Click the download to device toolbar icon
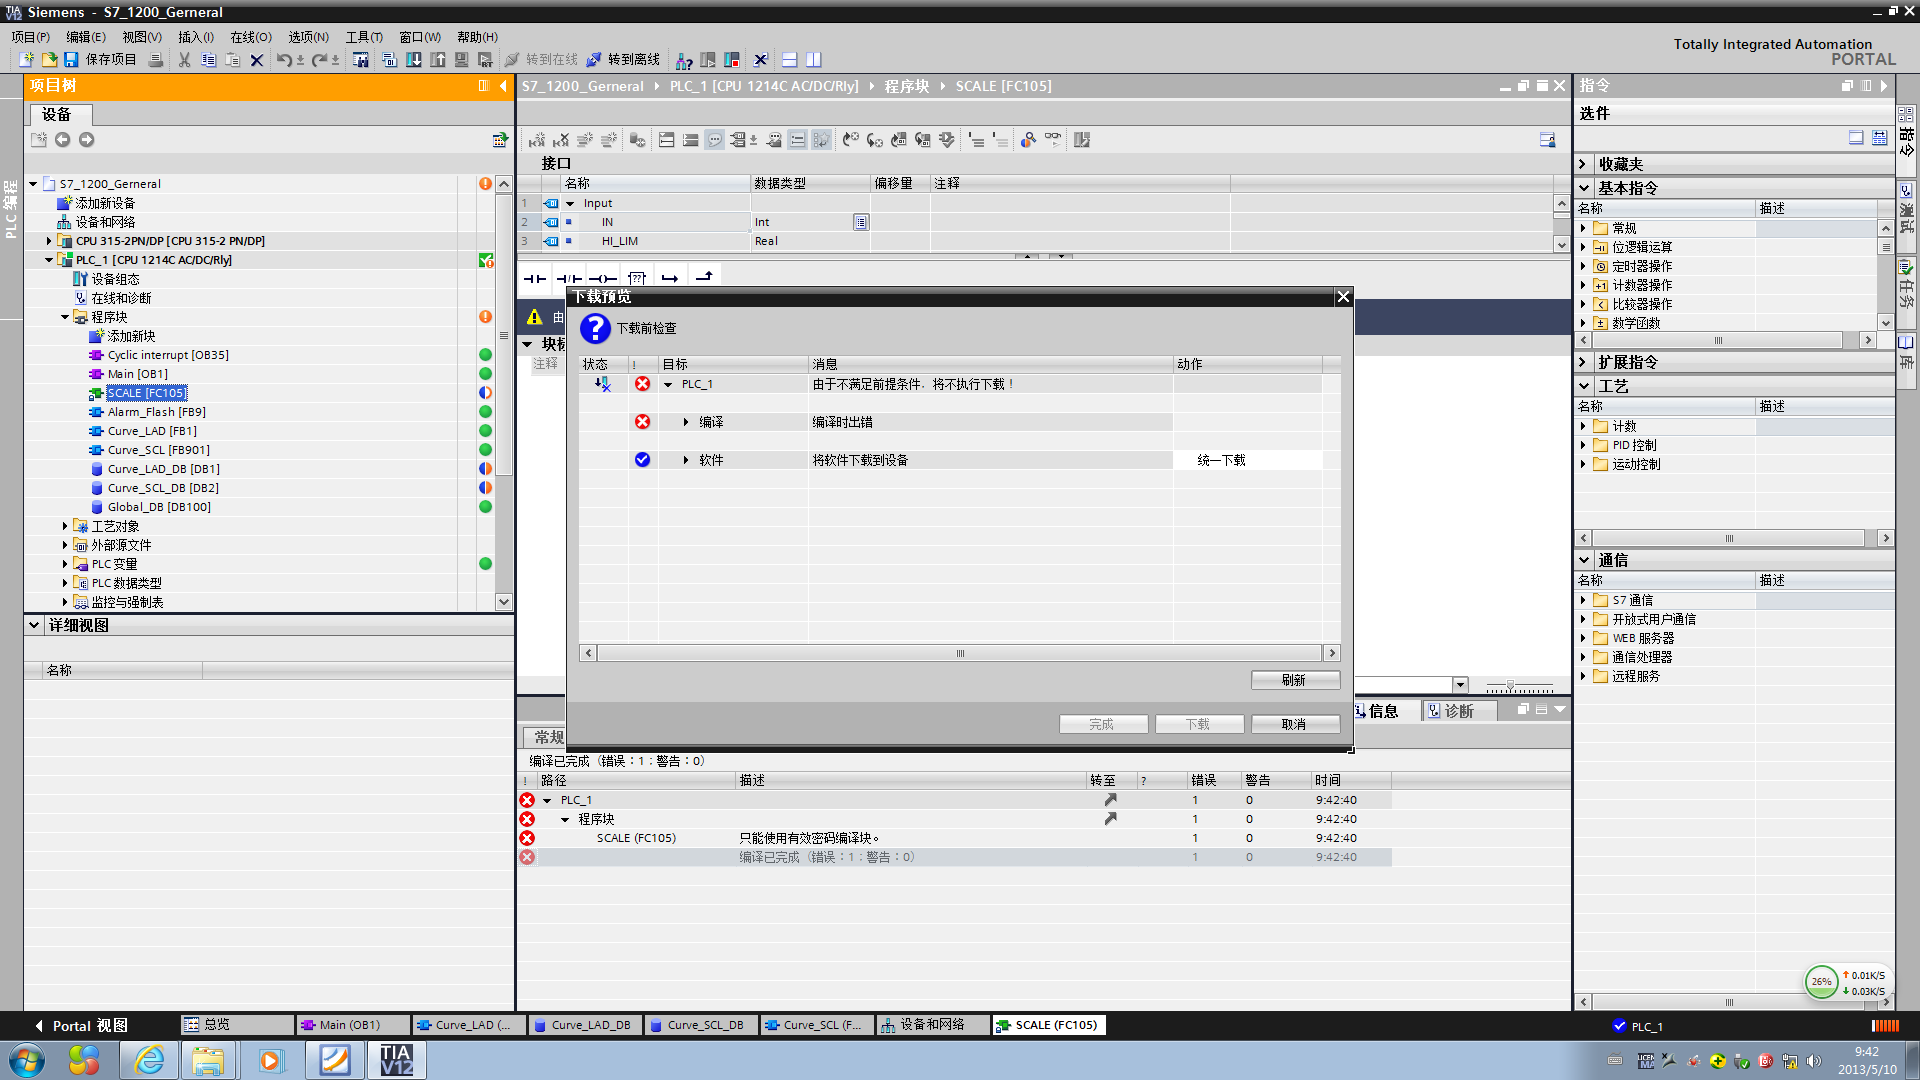Screen dimensions: 1920x1080 [x=413, y=60]
